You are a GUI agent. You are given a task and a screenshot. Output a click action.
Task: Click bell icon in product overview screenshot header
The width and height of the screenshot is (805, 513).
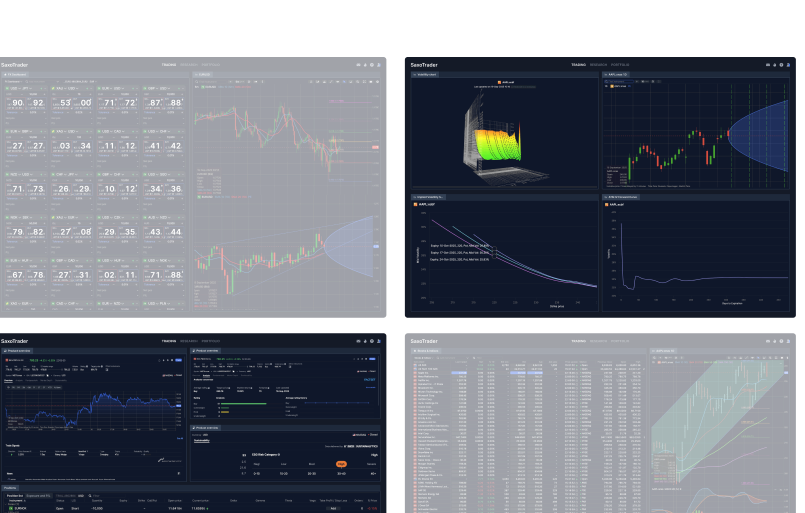click(366, 341)
